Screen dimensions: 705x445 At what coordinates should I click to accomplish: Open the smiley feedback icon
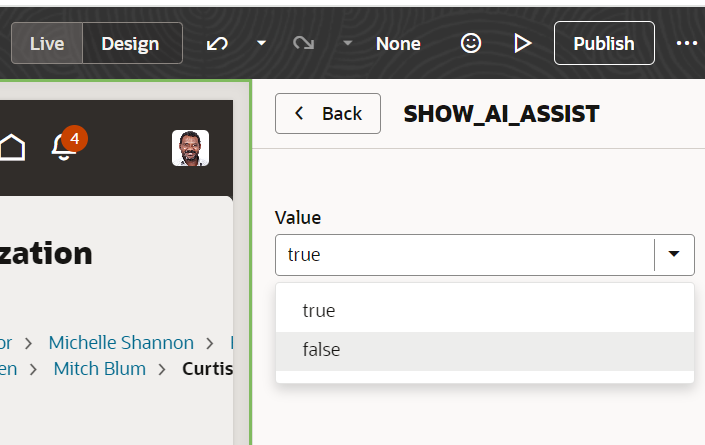[x=470, y=43]
